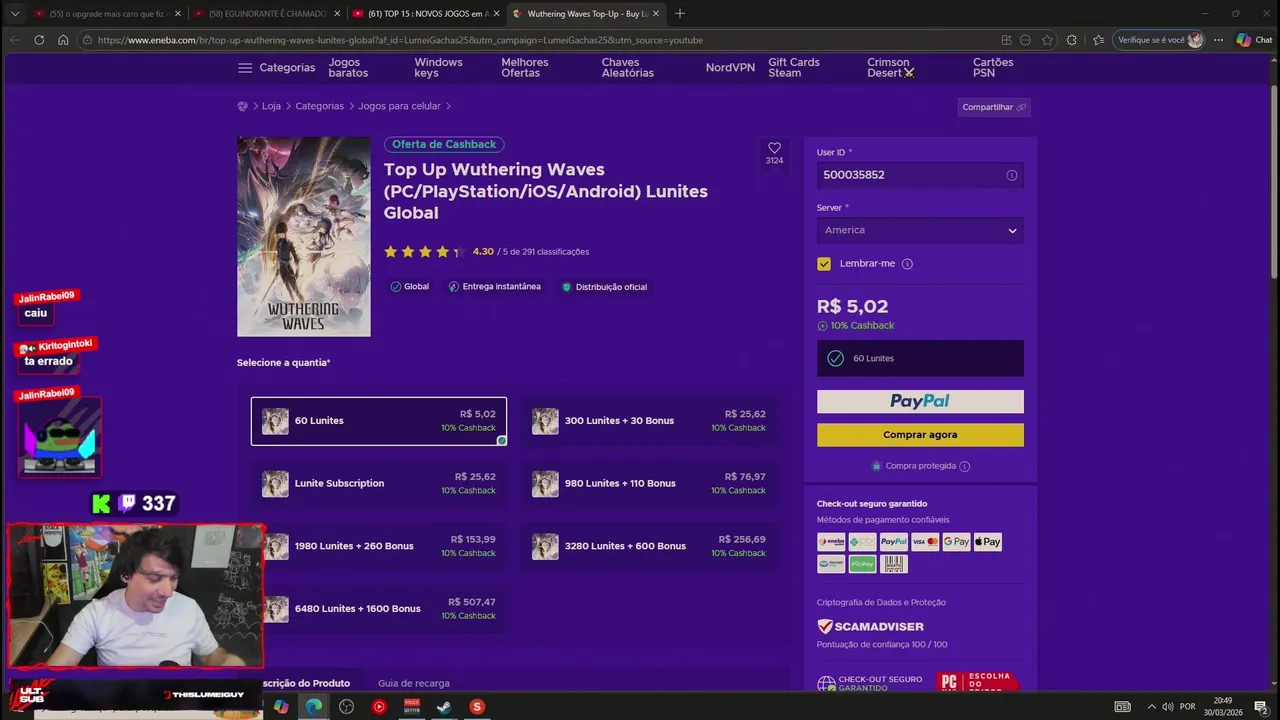
Task: Open Crimson Desert menu item
Action: (890, 68)
